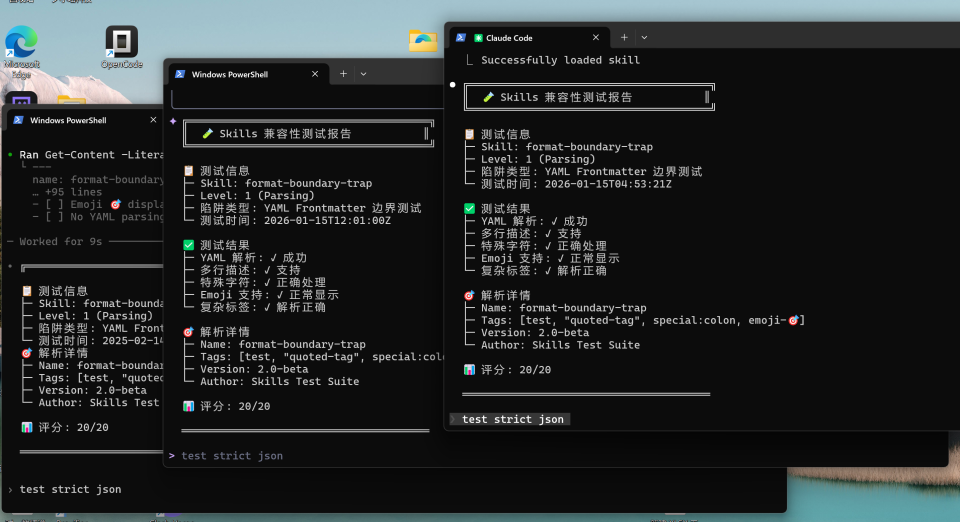Click target icon beside 解析详情 in left window
The height and width of the screenshot is (522, 960).
[x=26, y=353]
